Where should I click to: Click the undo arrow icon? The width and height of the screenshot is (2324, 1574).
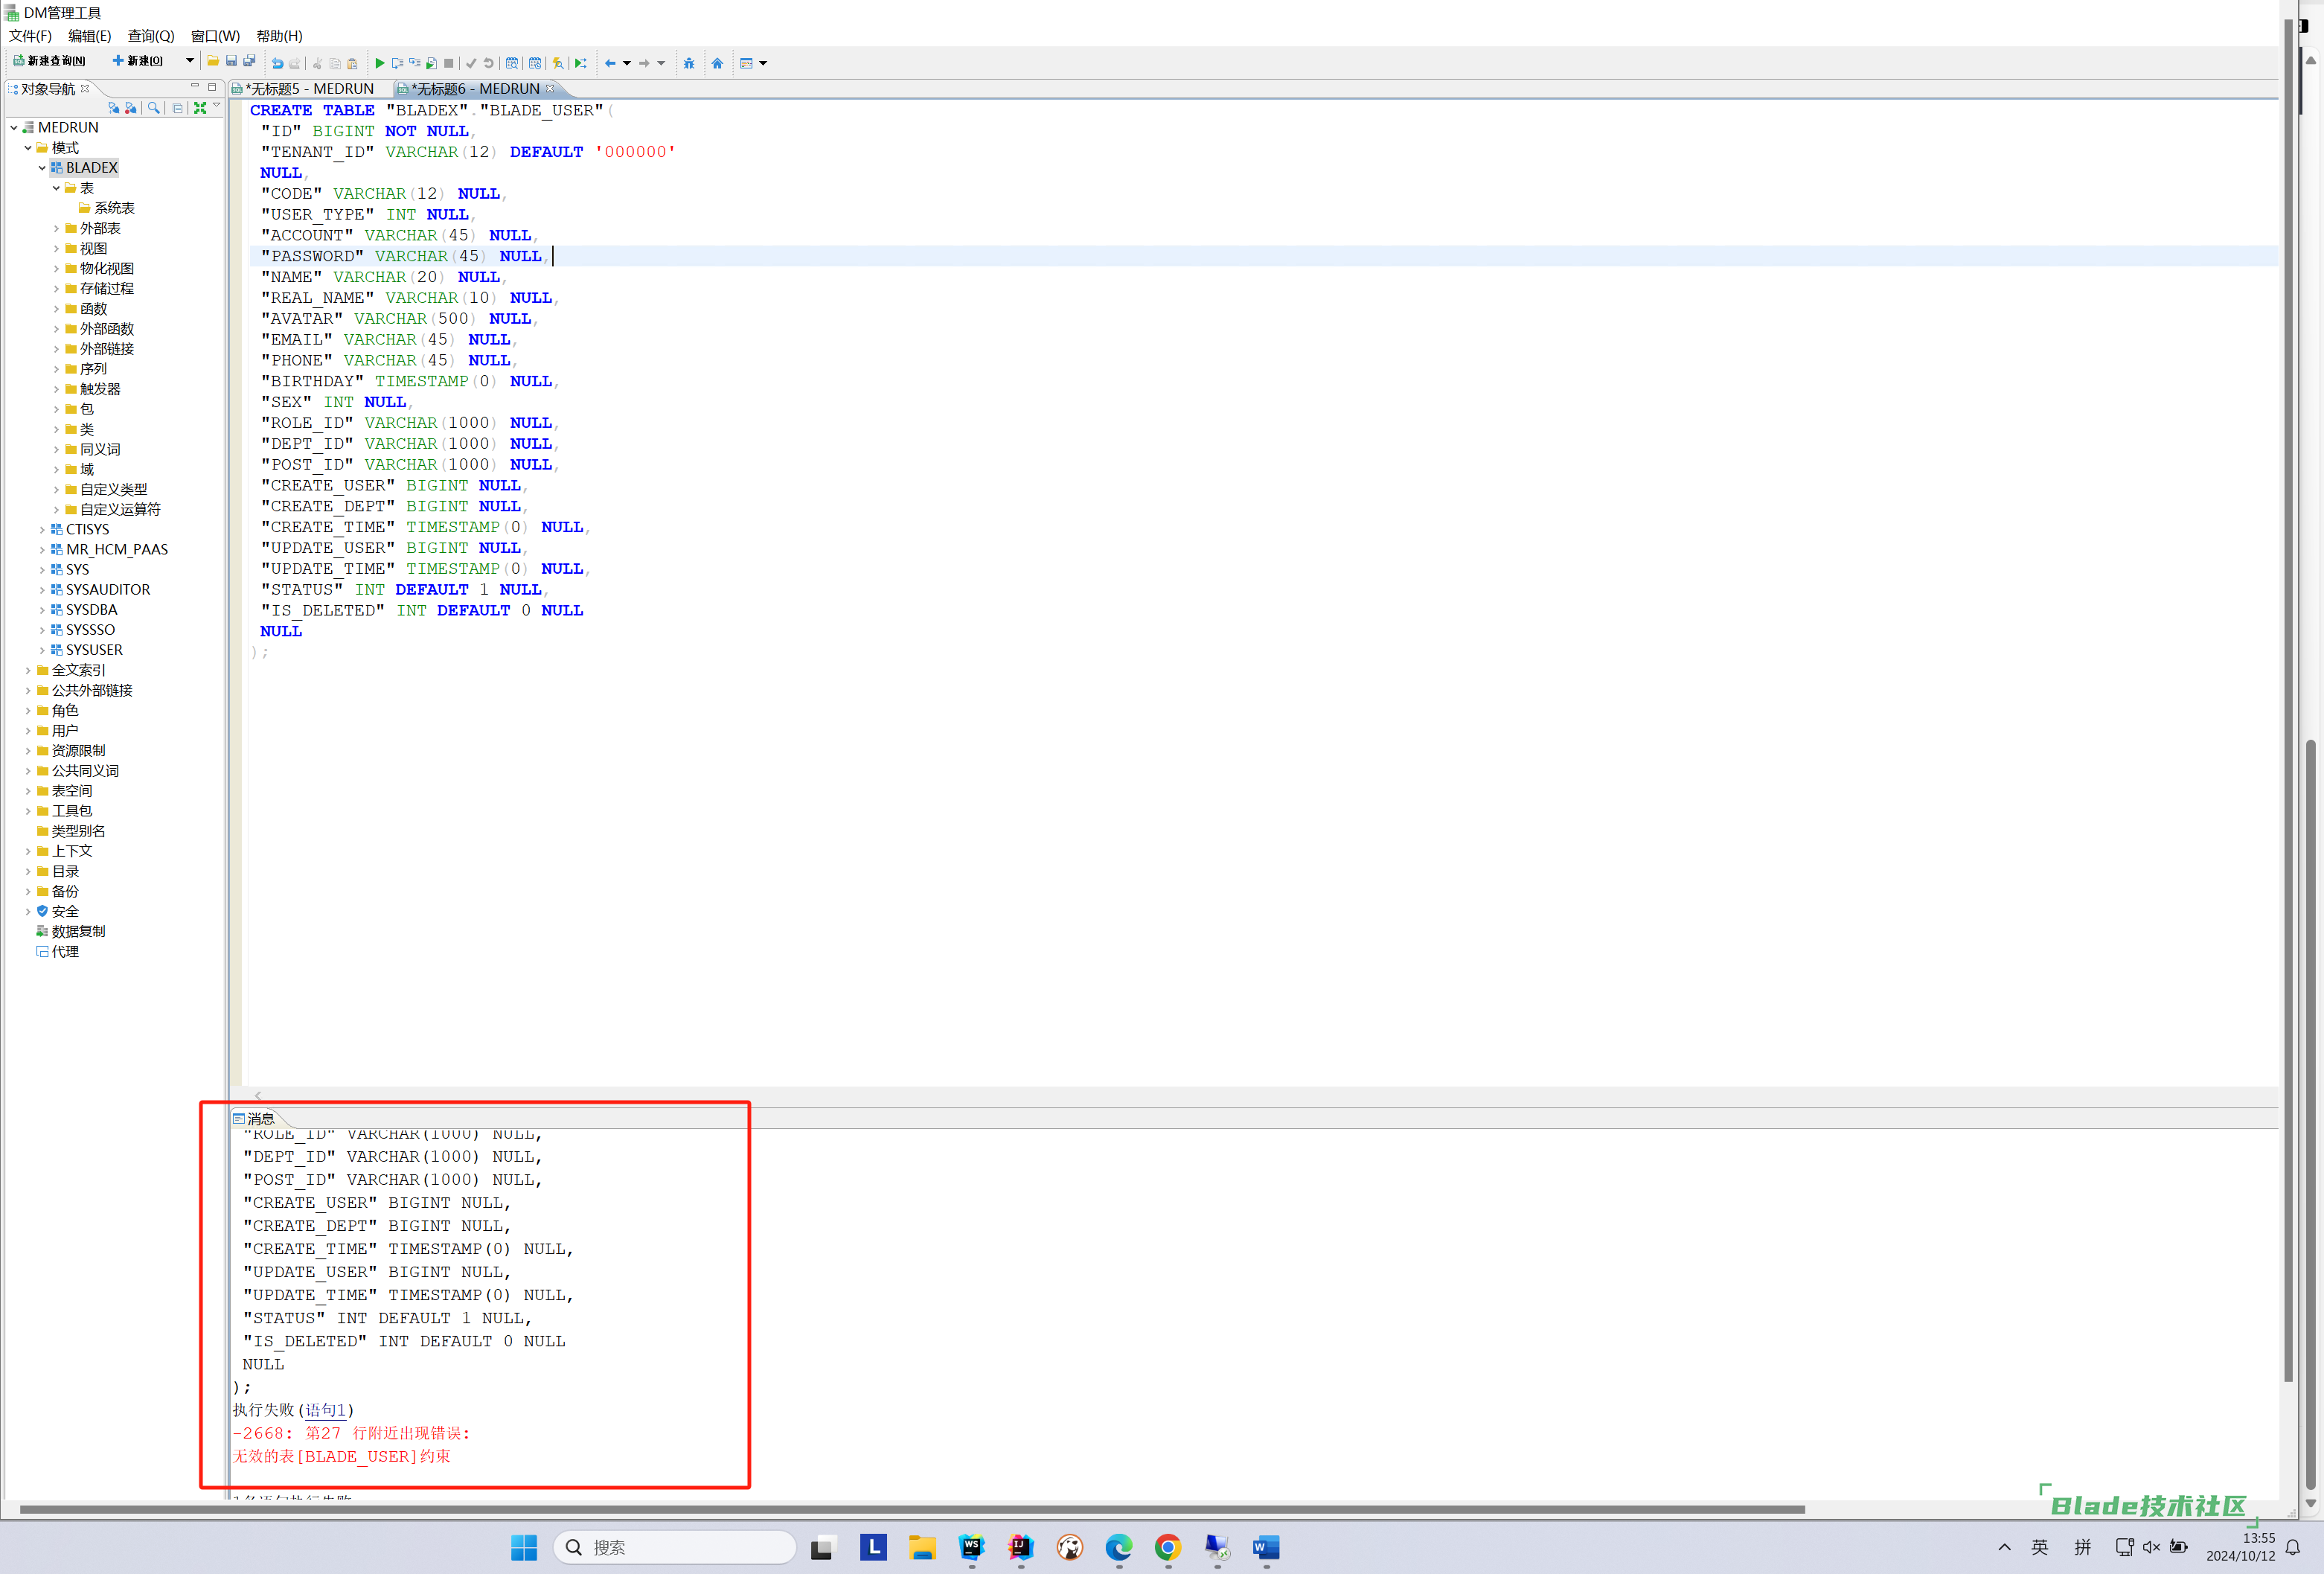pos(277,63)
